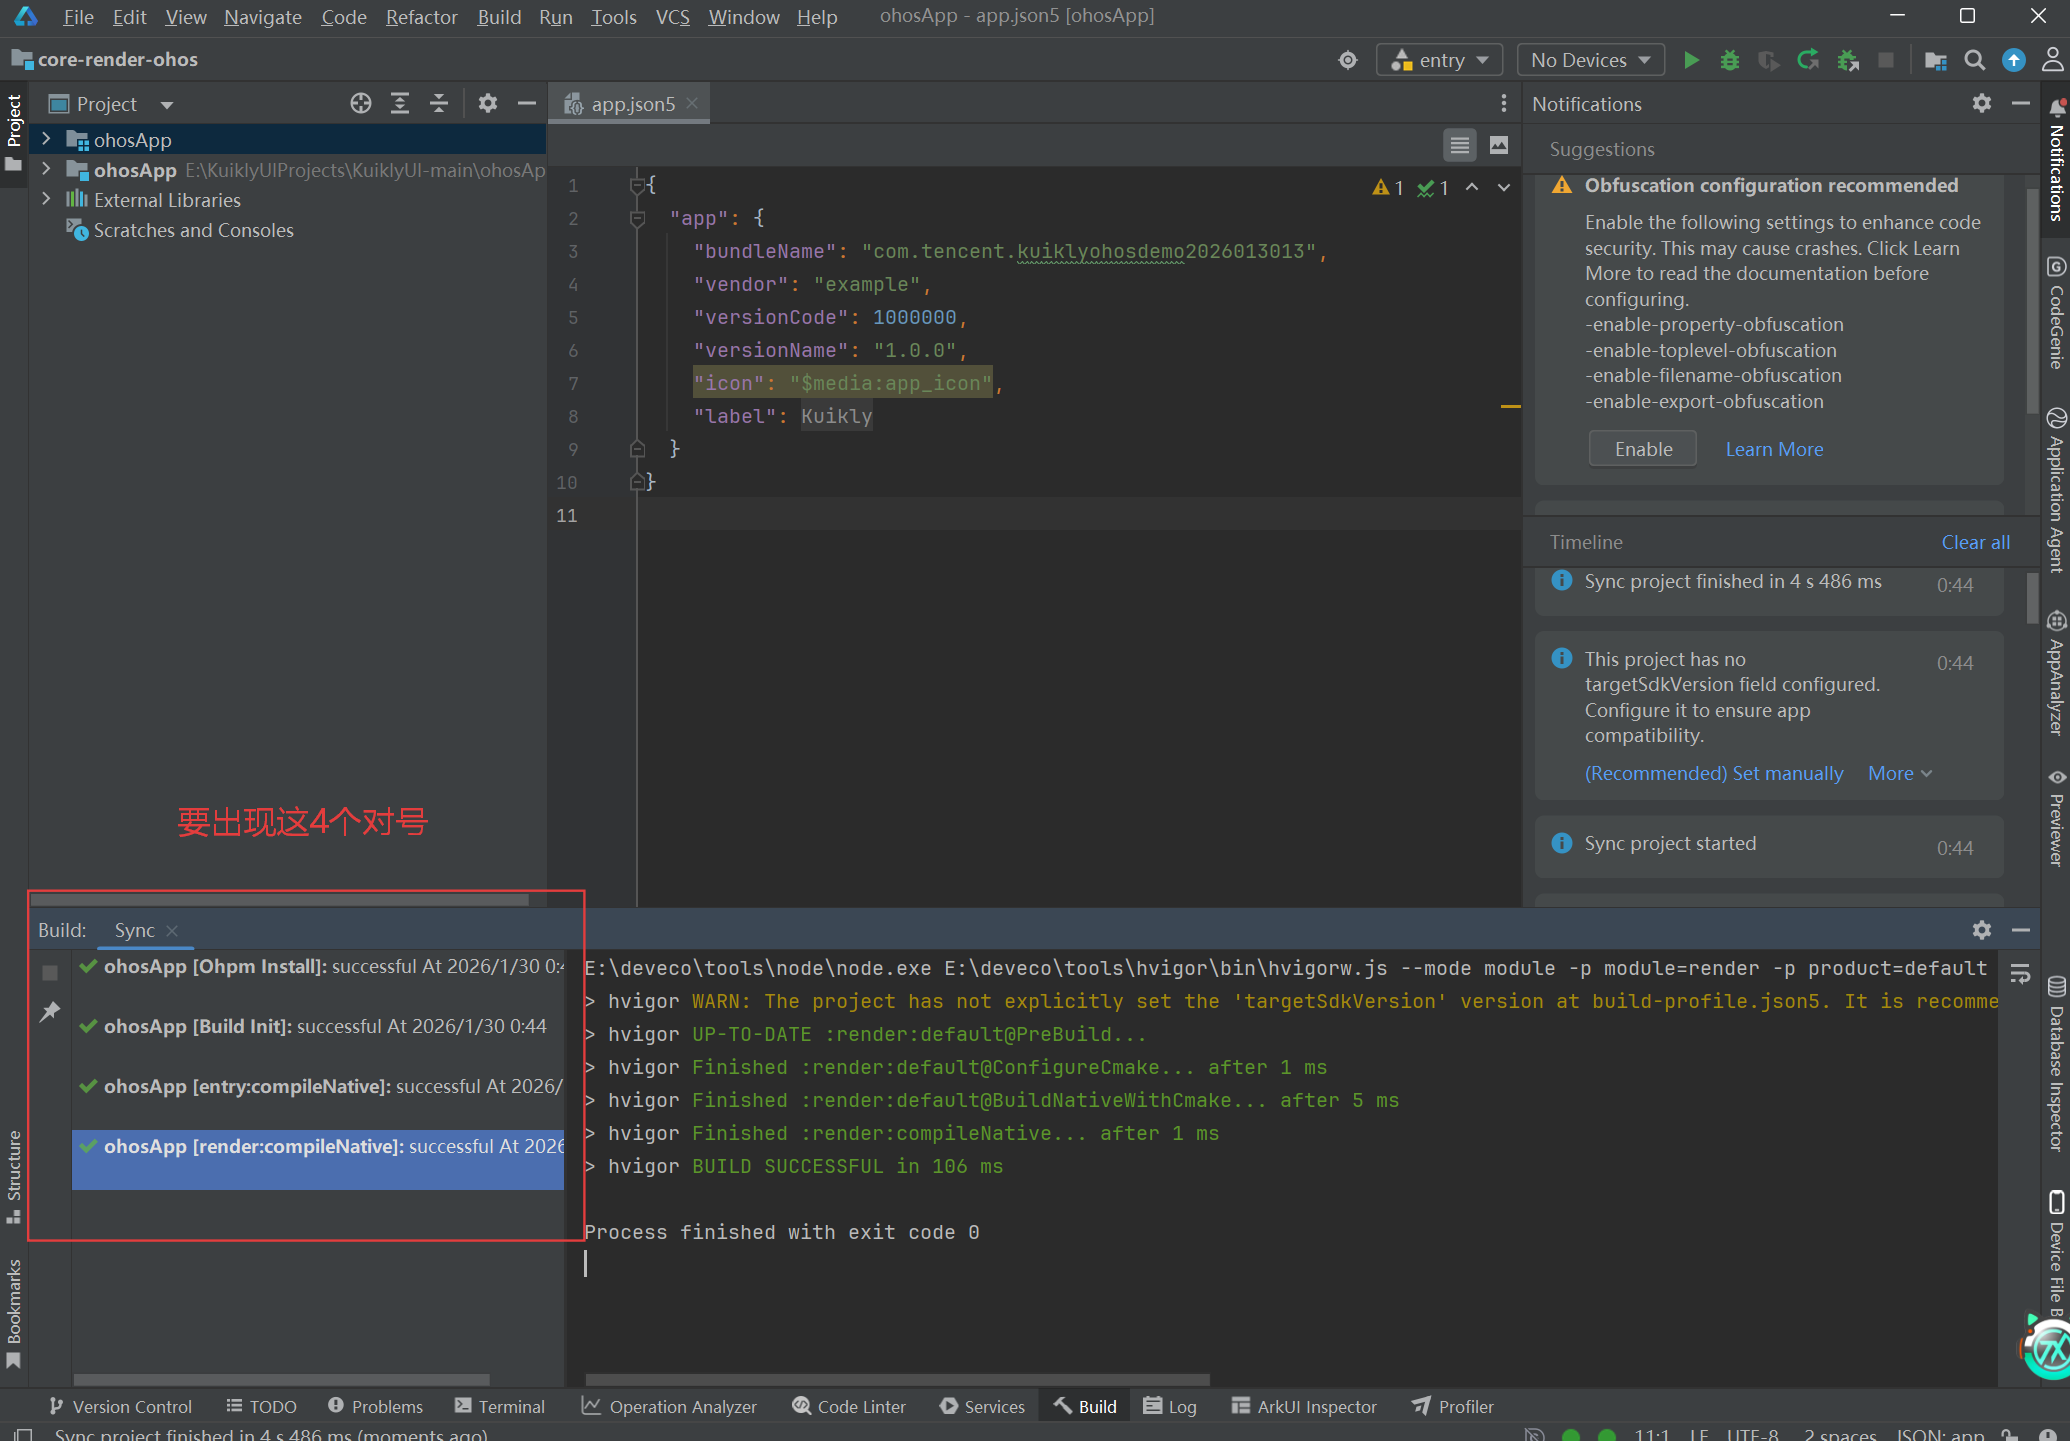The width and height of the screenshot is (2070, 1441).
Task: Toggle editor image preview mode icon
Action: pos(1498,146)
